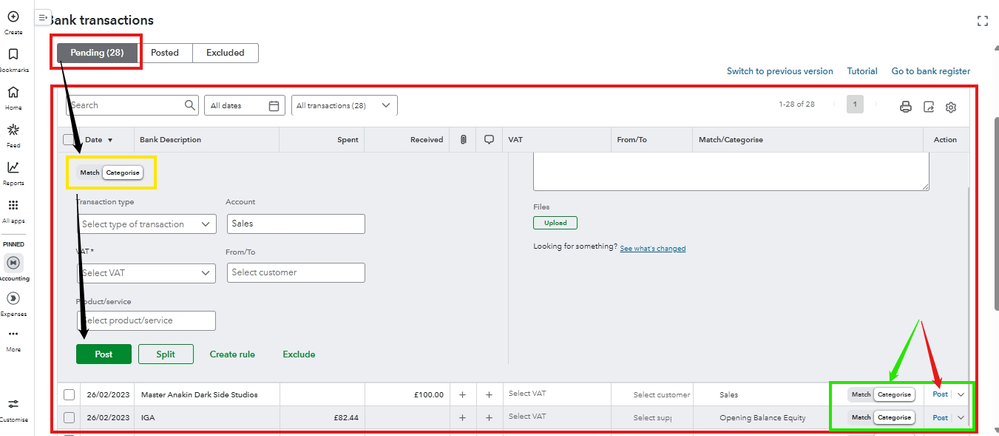This screenshot has height=436, width=999.
Task: Switch to Match in expanded row toggle
Action: click(x=89, y=173)
